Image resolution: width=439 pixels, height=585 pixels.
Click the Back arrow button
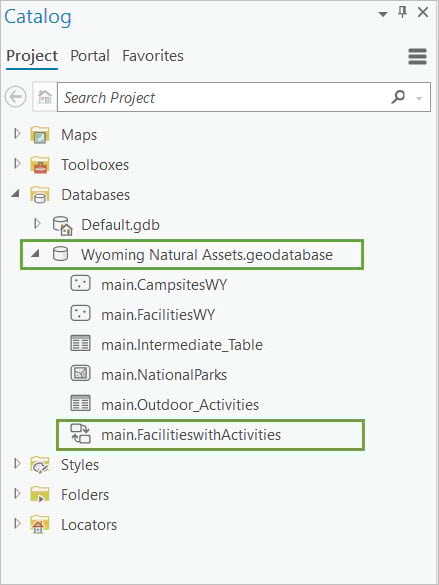point(16,97)
